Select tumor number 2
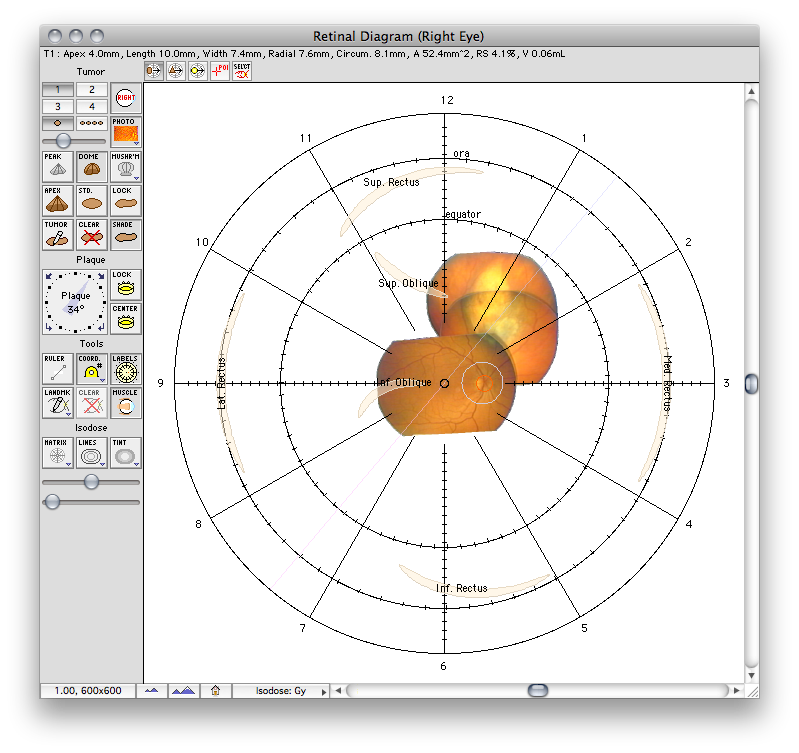The width and height of the screenshot is (799, 753). tap(92, 90)
